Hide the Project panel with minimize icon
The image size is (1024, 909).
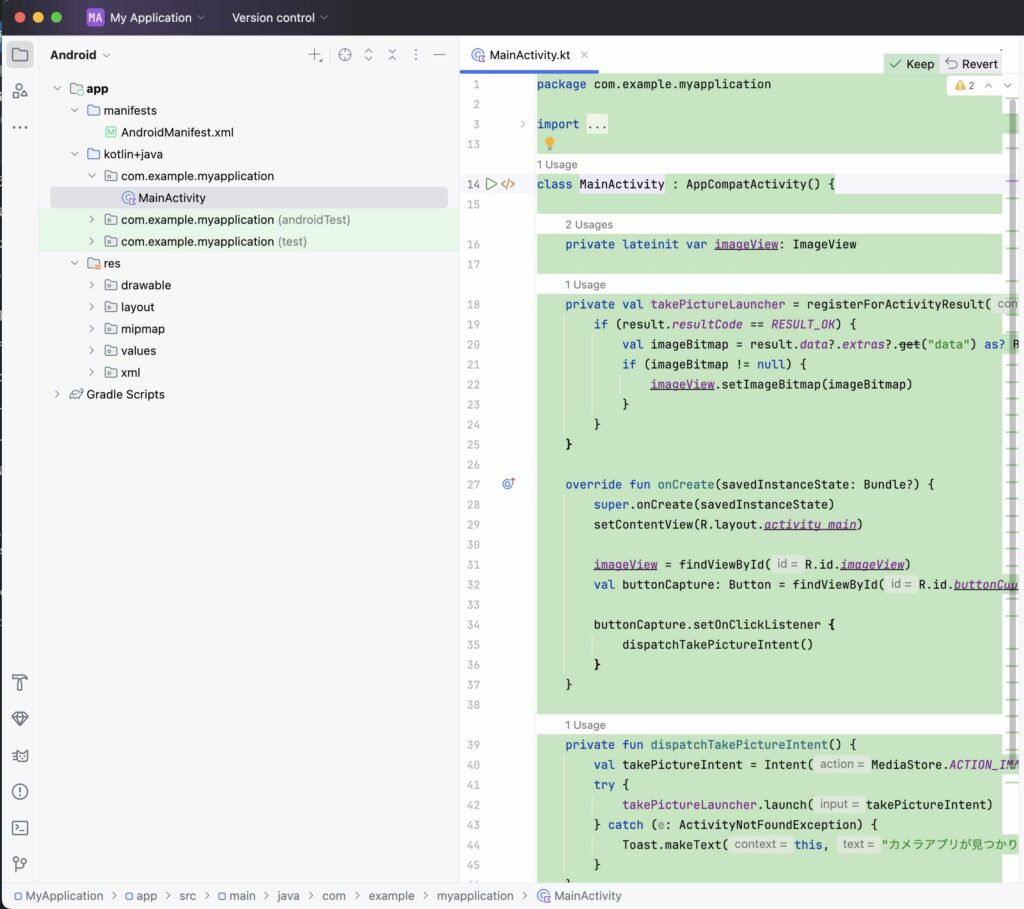tap(439, 55)
